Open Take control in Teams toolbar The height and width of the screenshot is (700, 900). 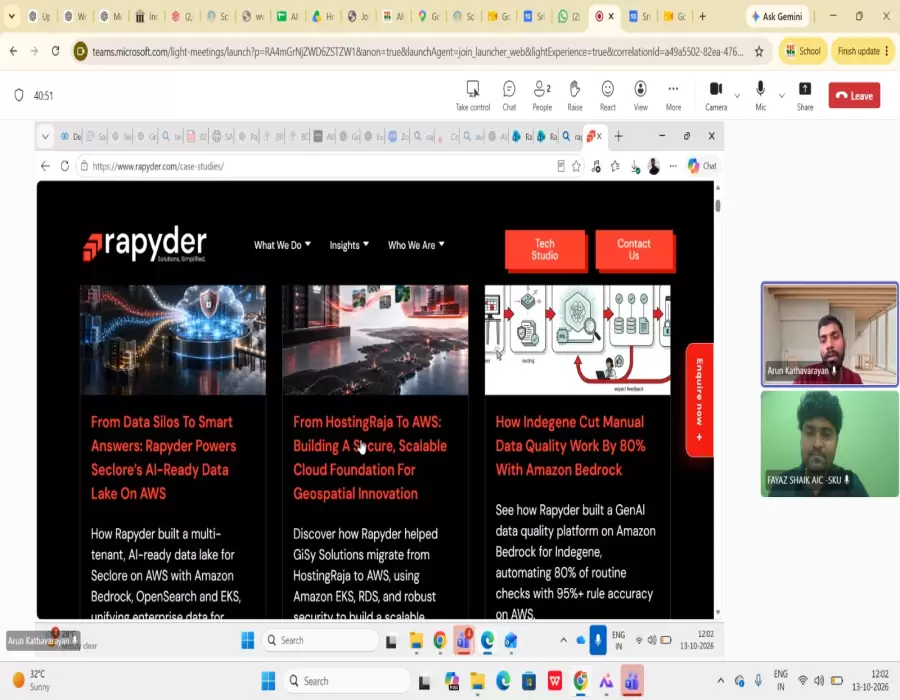coord(472,95)
